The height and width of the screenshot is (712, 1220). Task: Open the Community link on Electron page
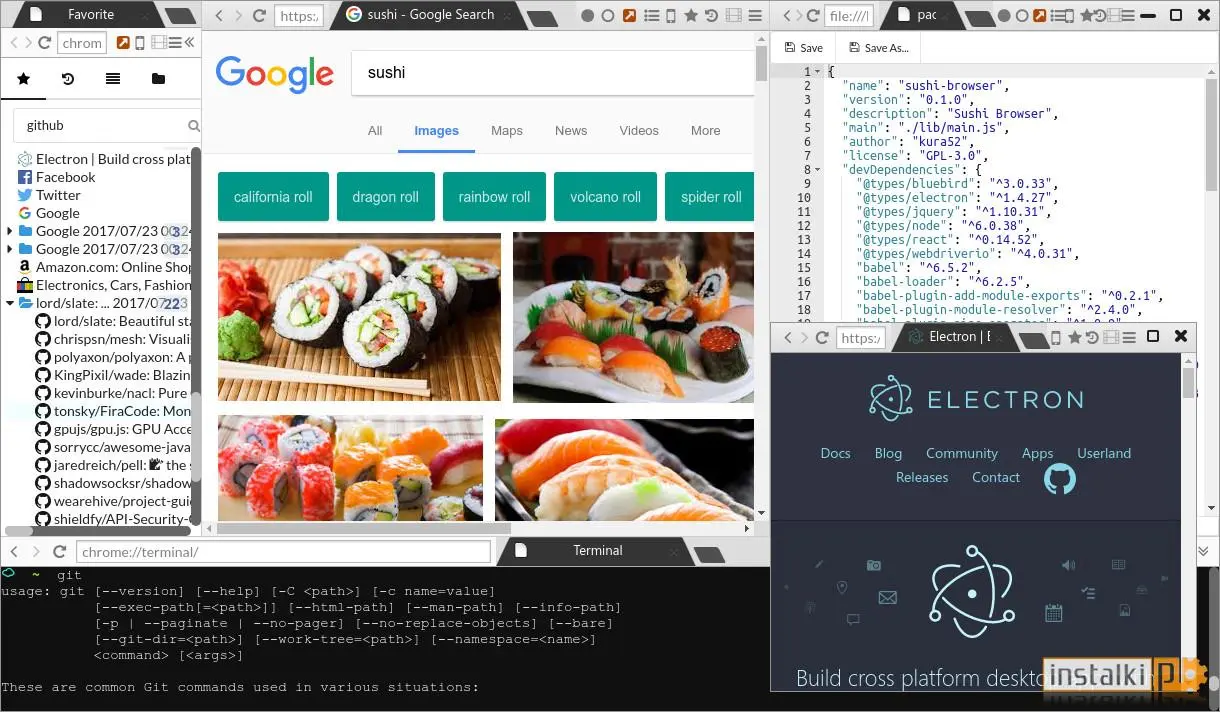click(x=962, y=454)
